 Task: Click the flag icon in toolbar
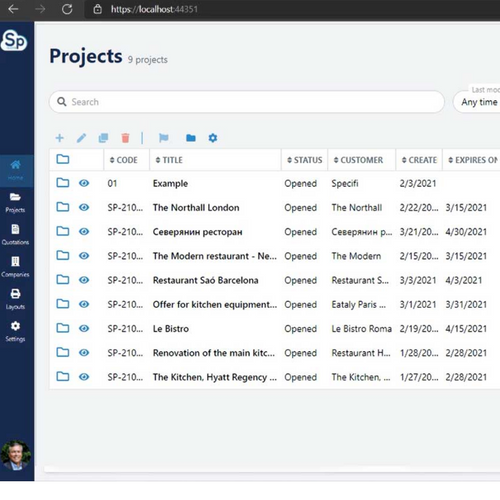[x=163, y=138]
